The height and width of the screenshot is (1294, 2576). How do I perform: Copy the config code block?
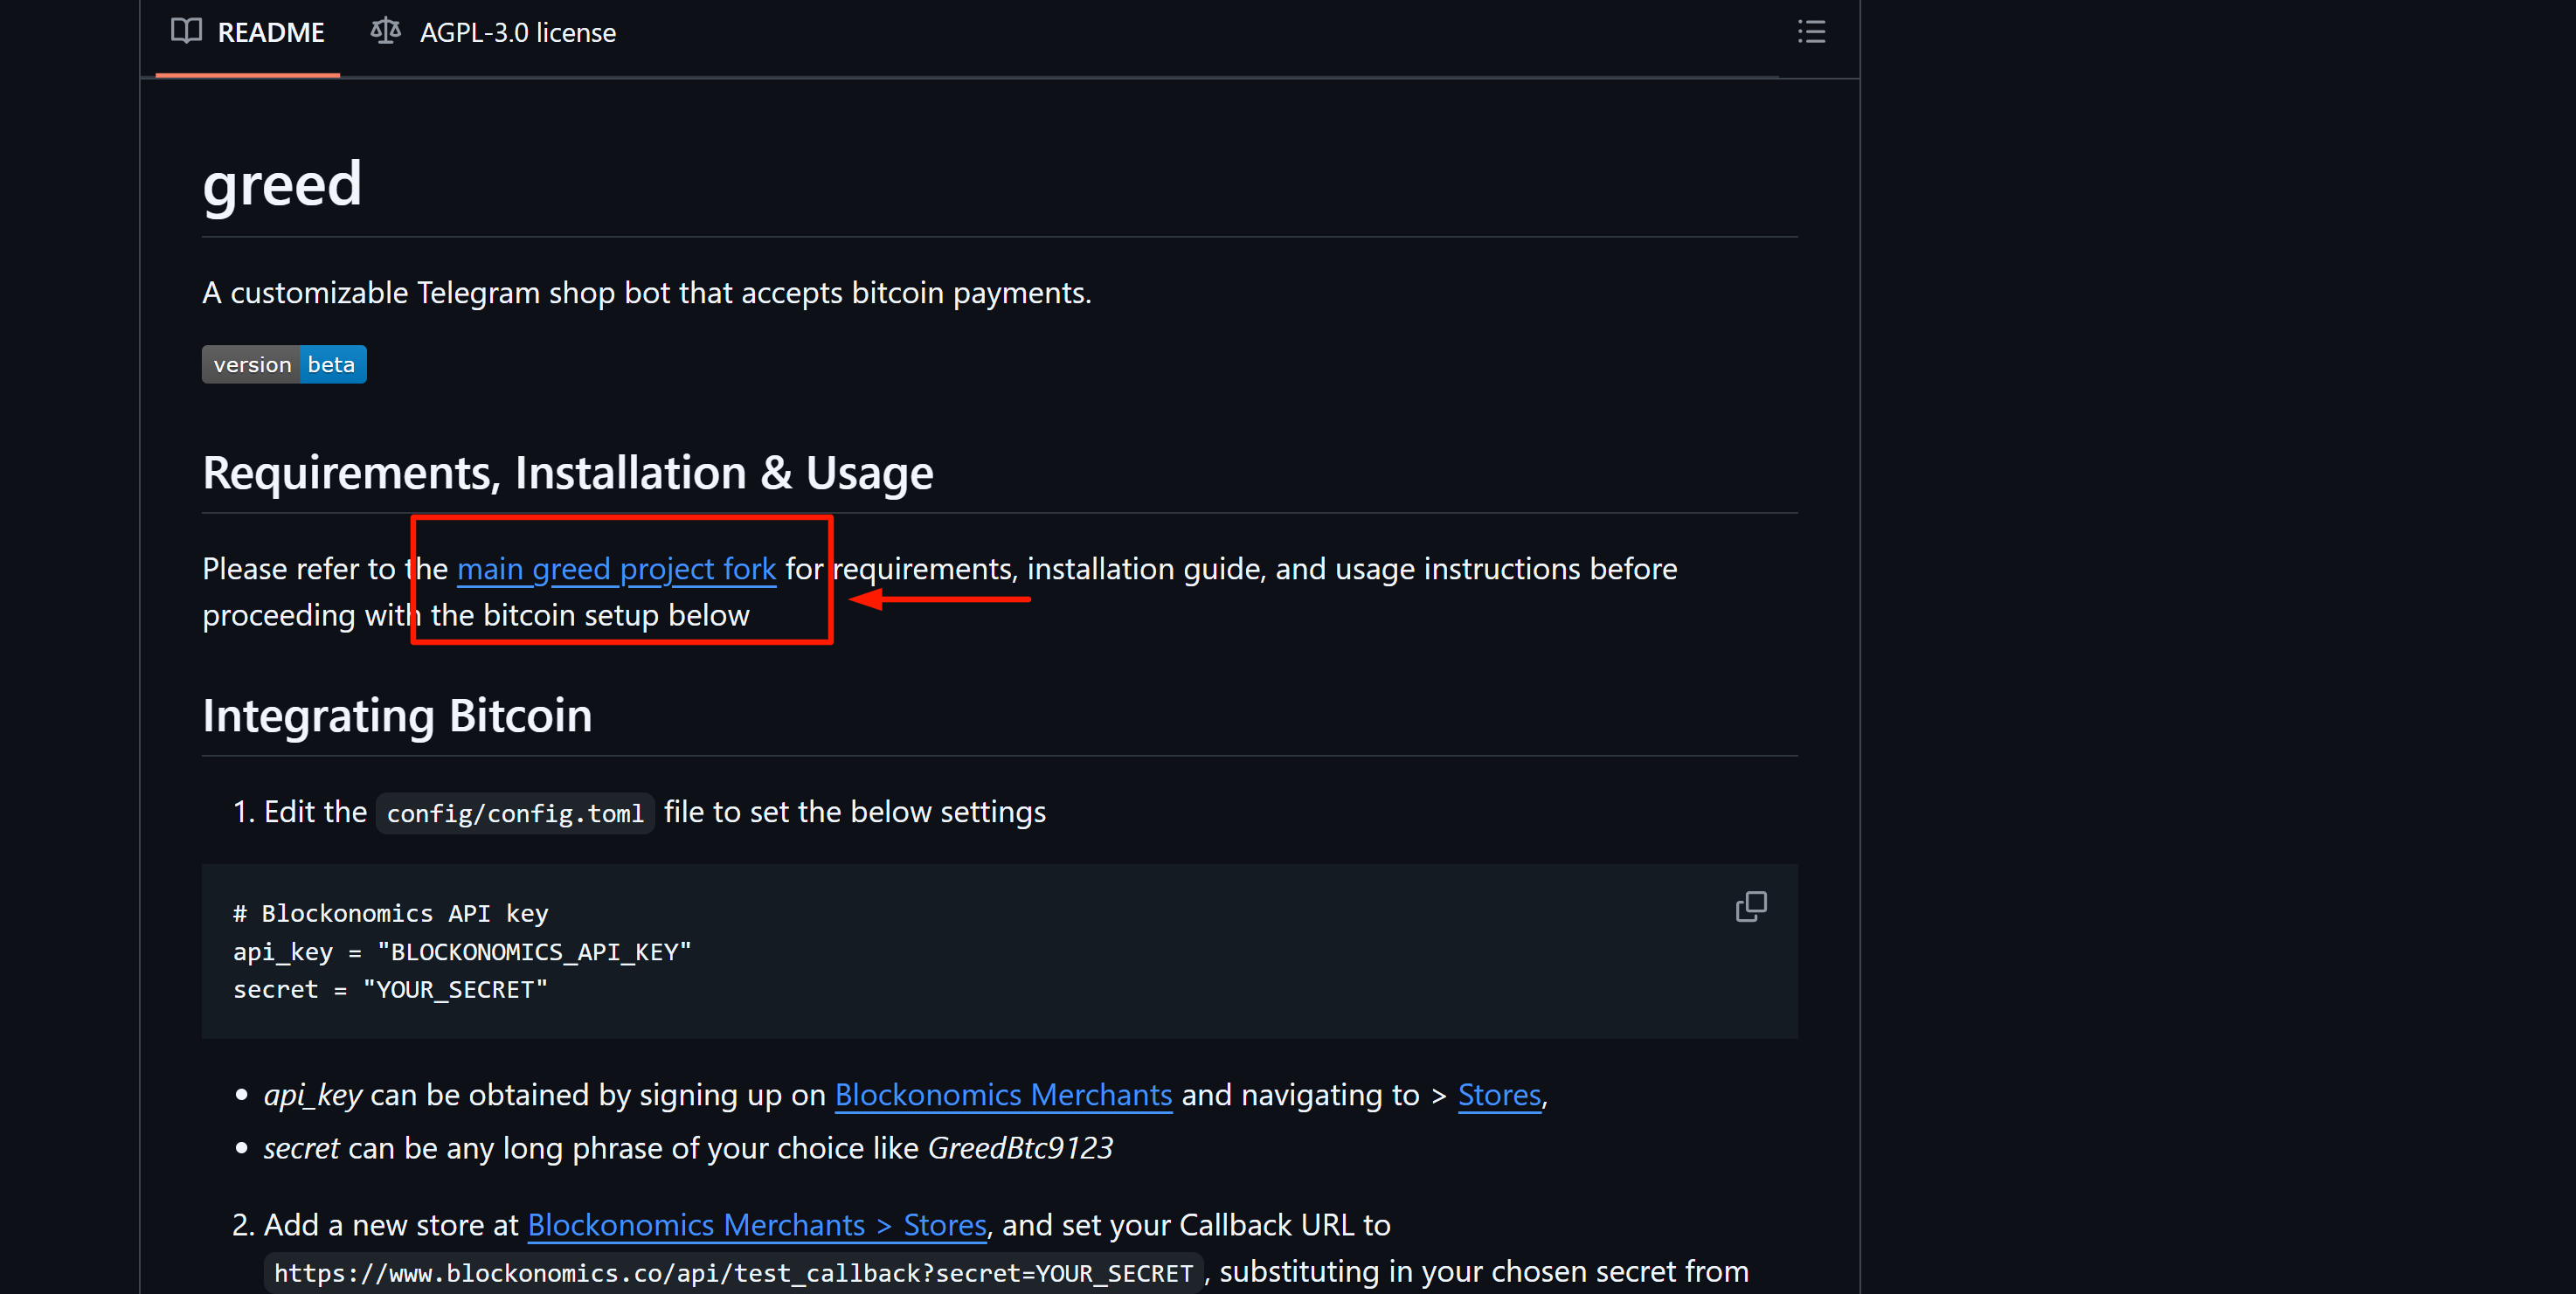(x=1750, y=906)
